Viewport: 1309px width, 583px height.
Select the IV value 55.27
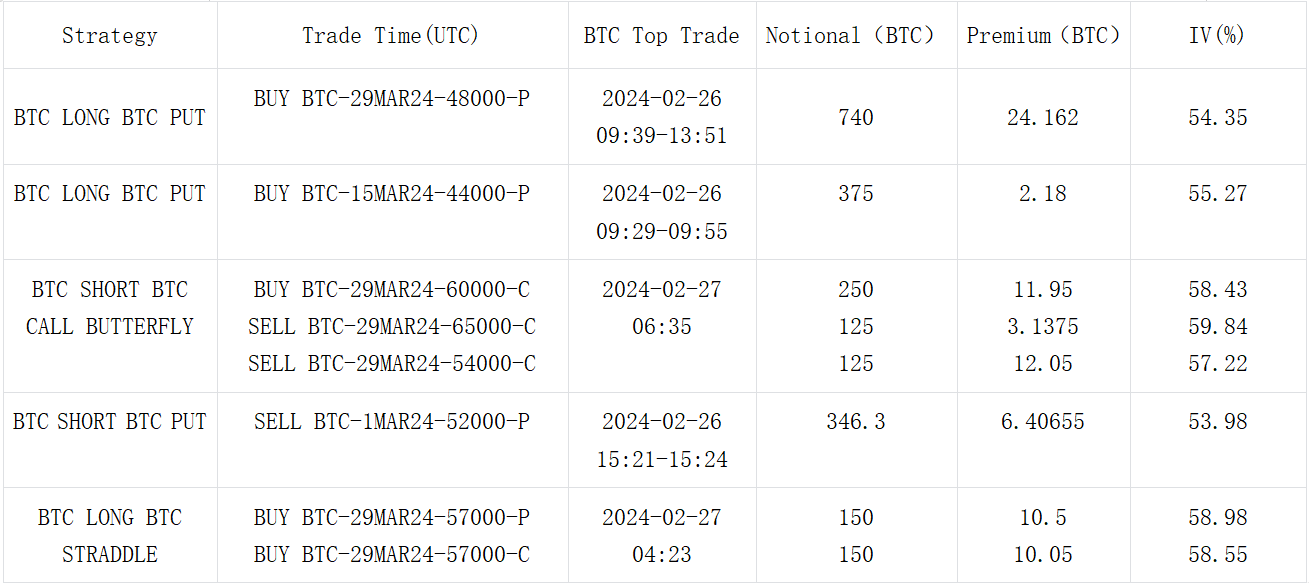[1217, 193]
